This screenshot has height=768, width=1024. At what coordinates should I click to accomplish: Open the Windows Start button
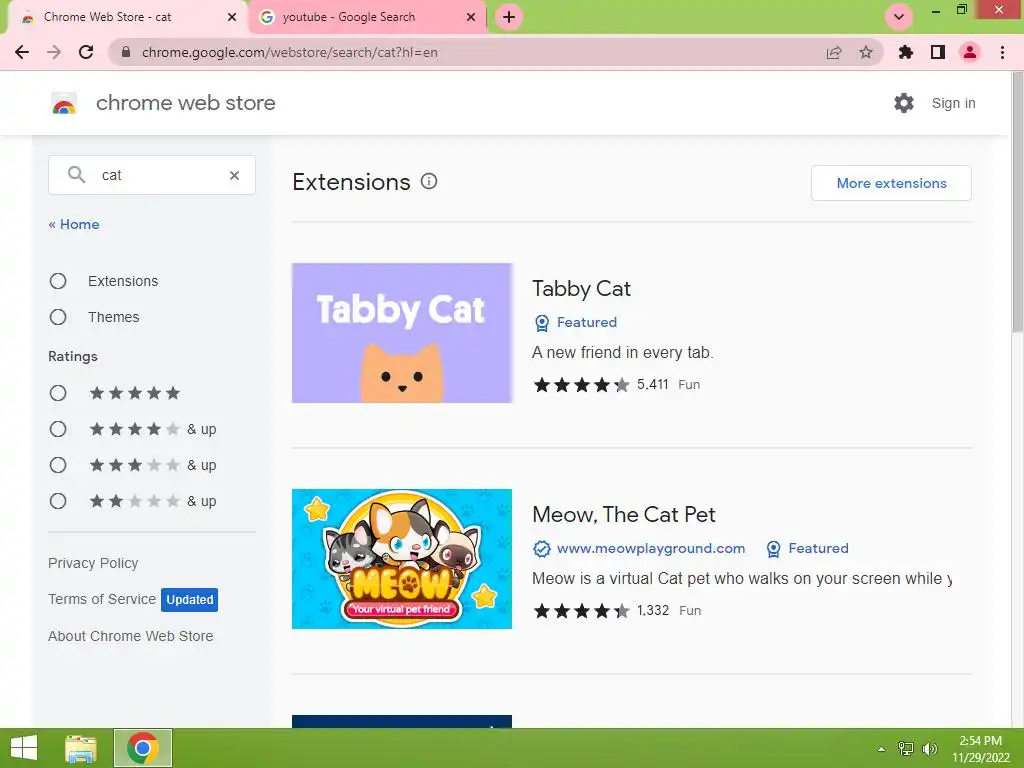click(x=24, y=748)
